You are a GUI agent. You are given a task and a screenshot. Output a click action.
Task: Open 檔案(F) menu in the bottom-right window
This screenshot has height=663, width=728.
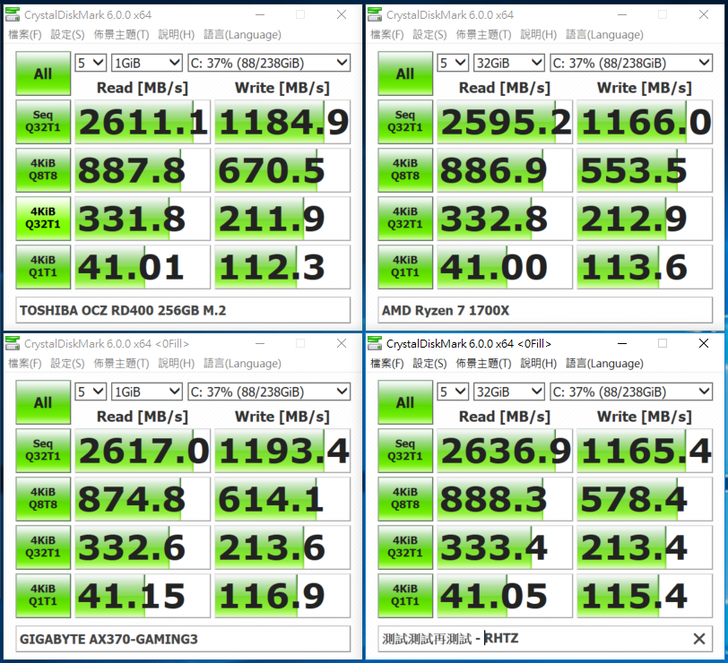[x=387, y=363]
